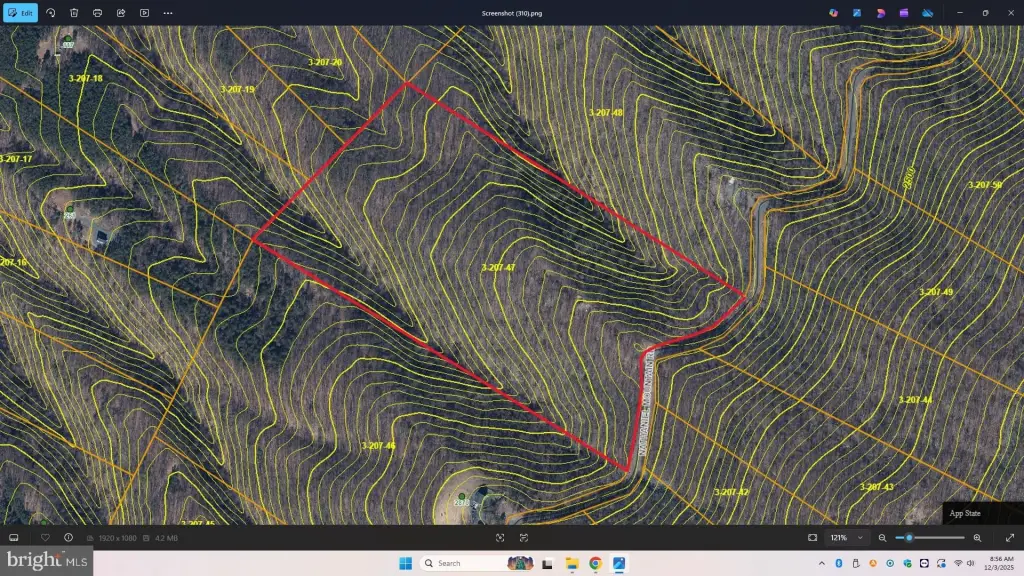Delete the photo using the trash icon
The height and width of the screenshot is (576, 1024).
tap(74, 13)
